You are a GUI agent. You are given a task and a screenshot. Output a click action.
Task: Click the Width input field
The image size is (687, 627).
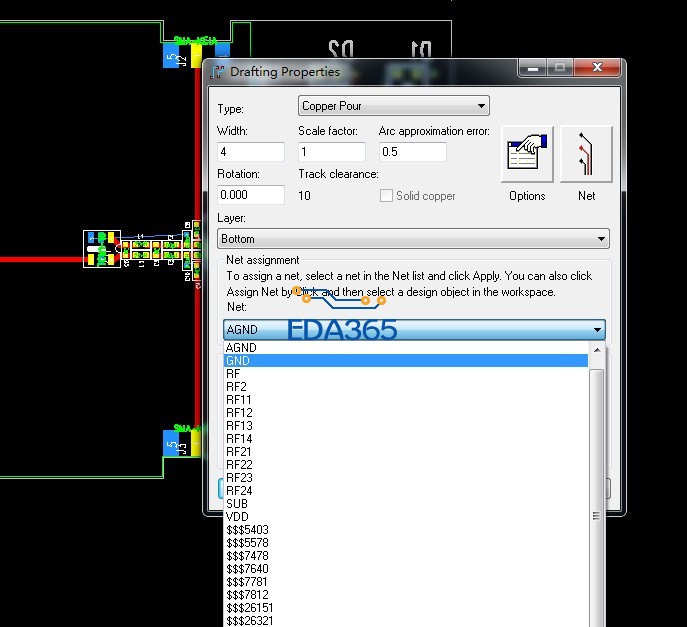click(251, 152)
